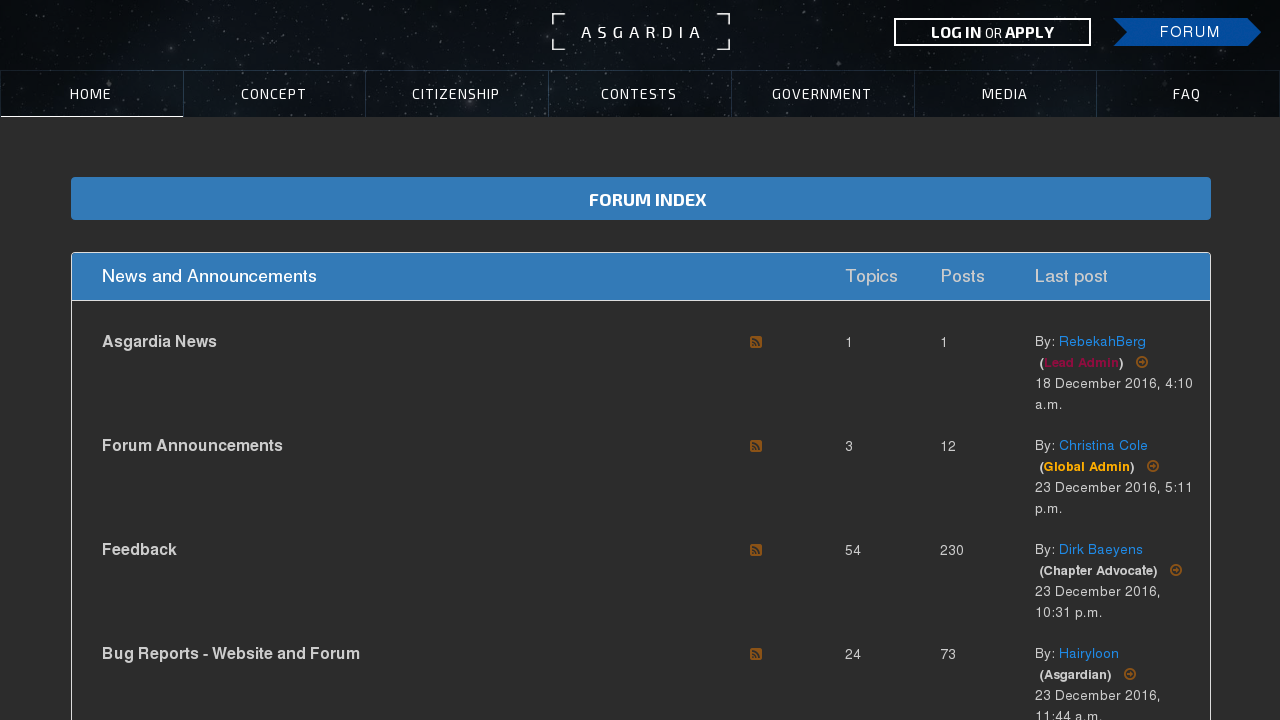Click the date 23 December 2016, 5:11 p.m.
Viewport: 1280px width, 720px height.
(x=1114, y=498)
